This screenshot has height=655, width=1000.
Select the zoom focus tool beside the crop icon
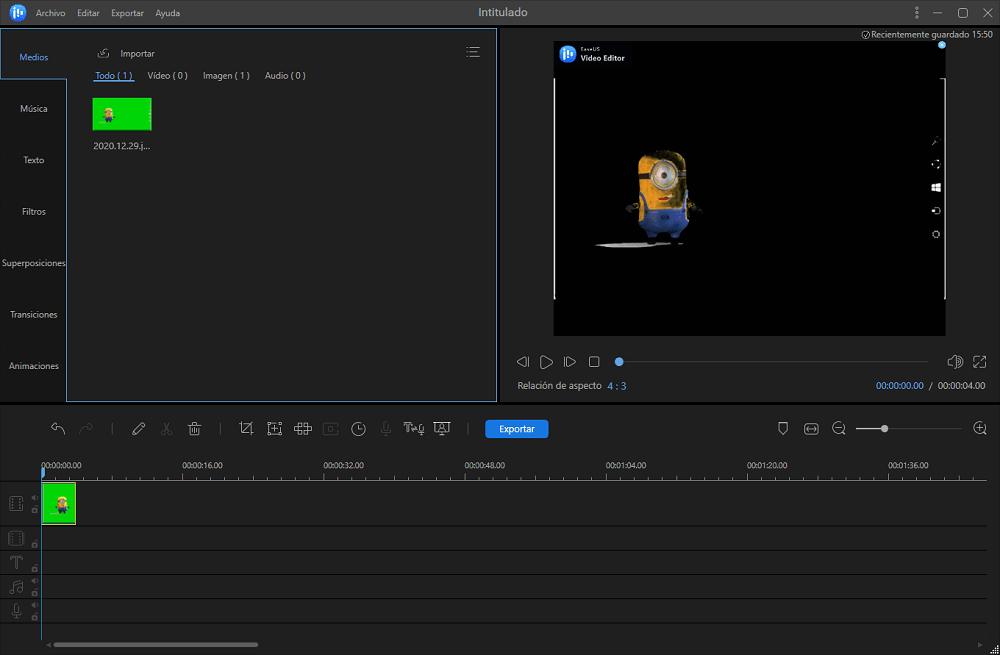click(x=274, y=429)
